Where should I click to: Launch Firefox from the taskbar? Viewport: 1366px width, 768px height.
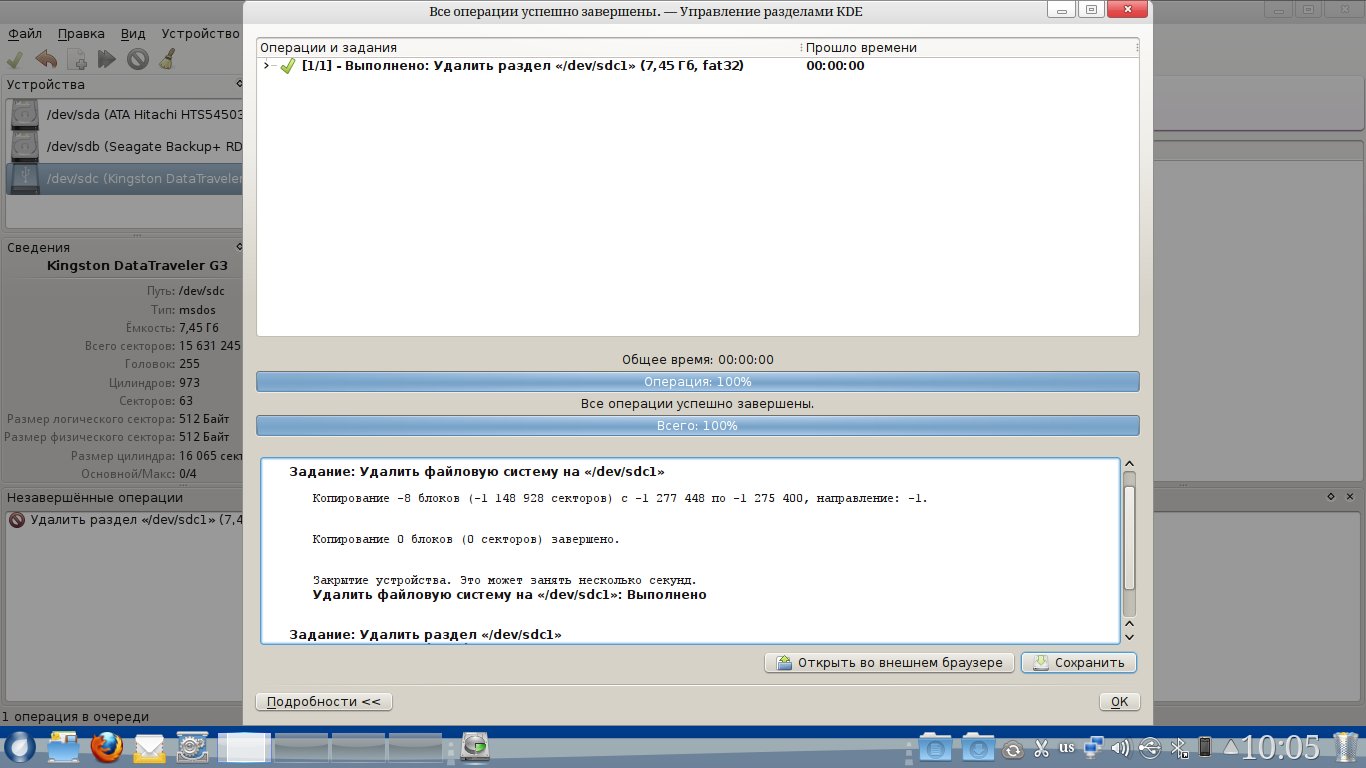pyautogui.click(x=106, y=747)
